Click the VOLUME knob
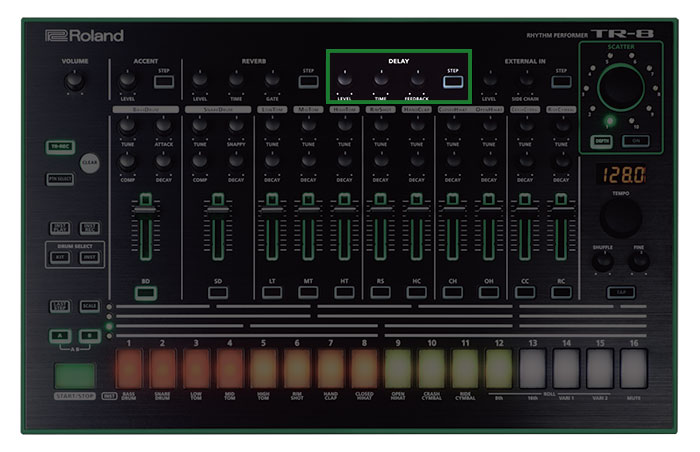Screen dimensions: 700x452 coord(75,81)
